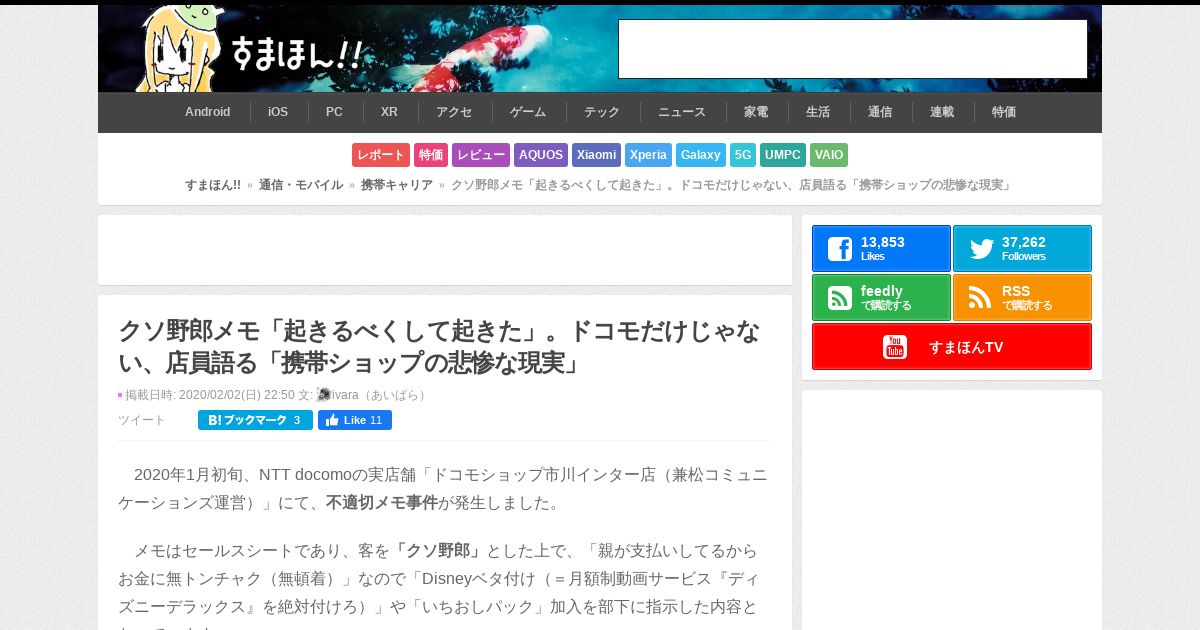1200x630 pixels.
Task: Open the XR category menu
Action: click(x=389, y=112)
